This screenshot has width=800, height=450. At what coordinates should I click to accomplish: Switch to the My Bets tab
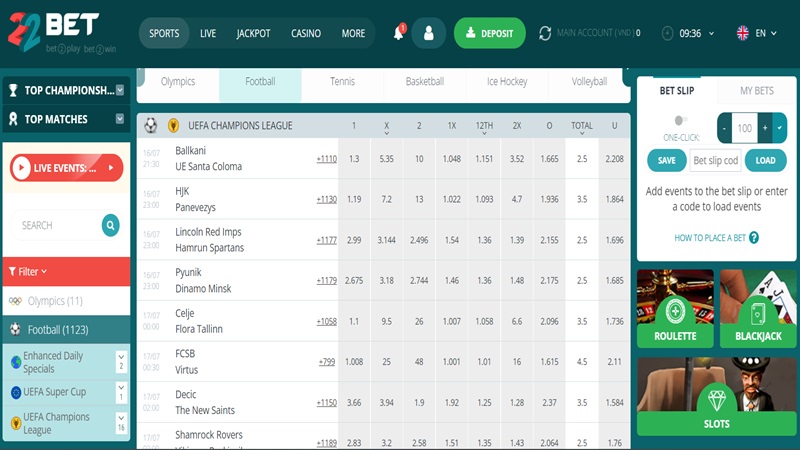[757, 91]
